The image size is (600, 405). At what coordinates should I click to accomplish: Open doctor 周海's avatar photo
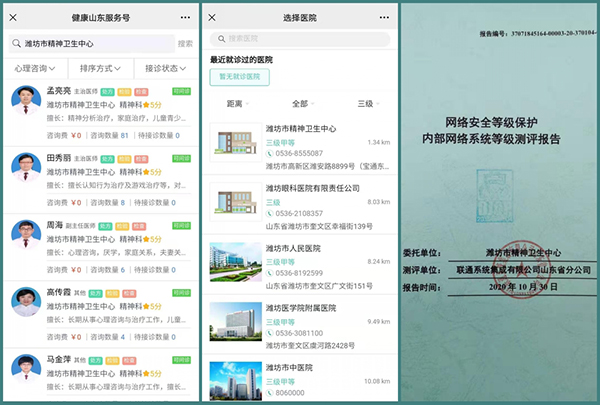(x=26, y=235)
